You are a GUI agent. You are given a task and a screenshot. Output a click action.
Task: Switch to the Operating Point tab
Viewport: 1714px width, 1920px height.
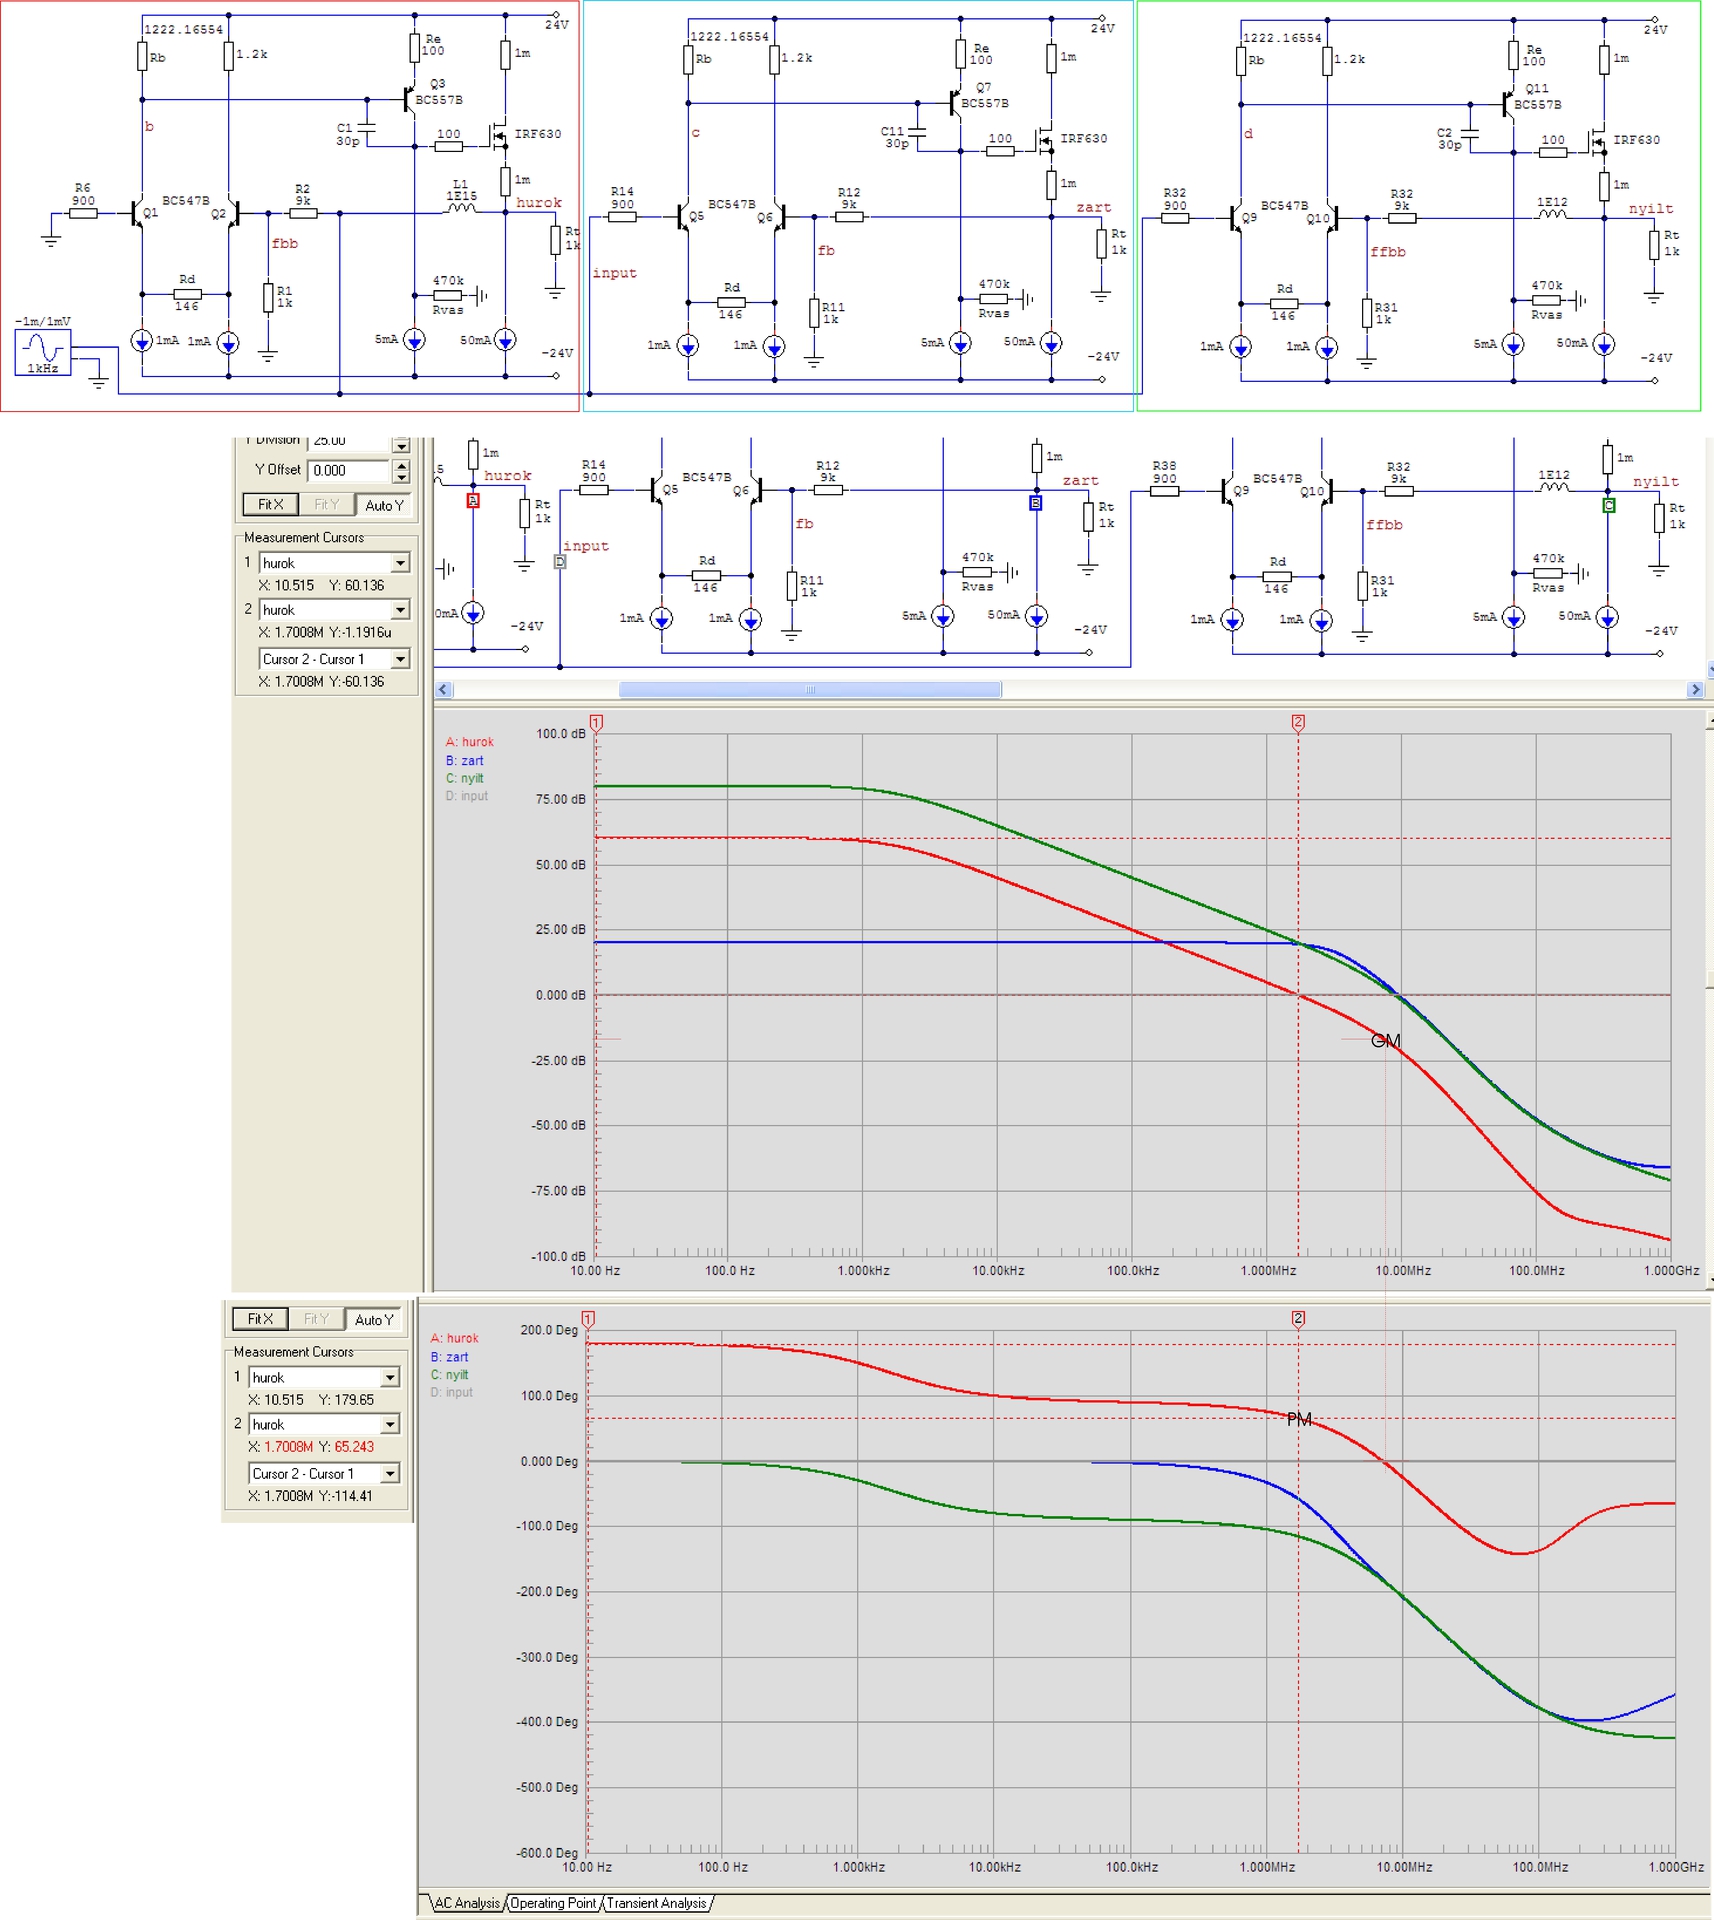coord(553,1903)
